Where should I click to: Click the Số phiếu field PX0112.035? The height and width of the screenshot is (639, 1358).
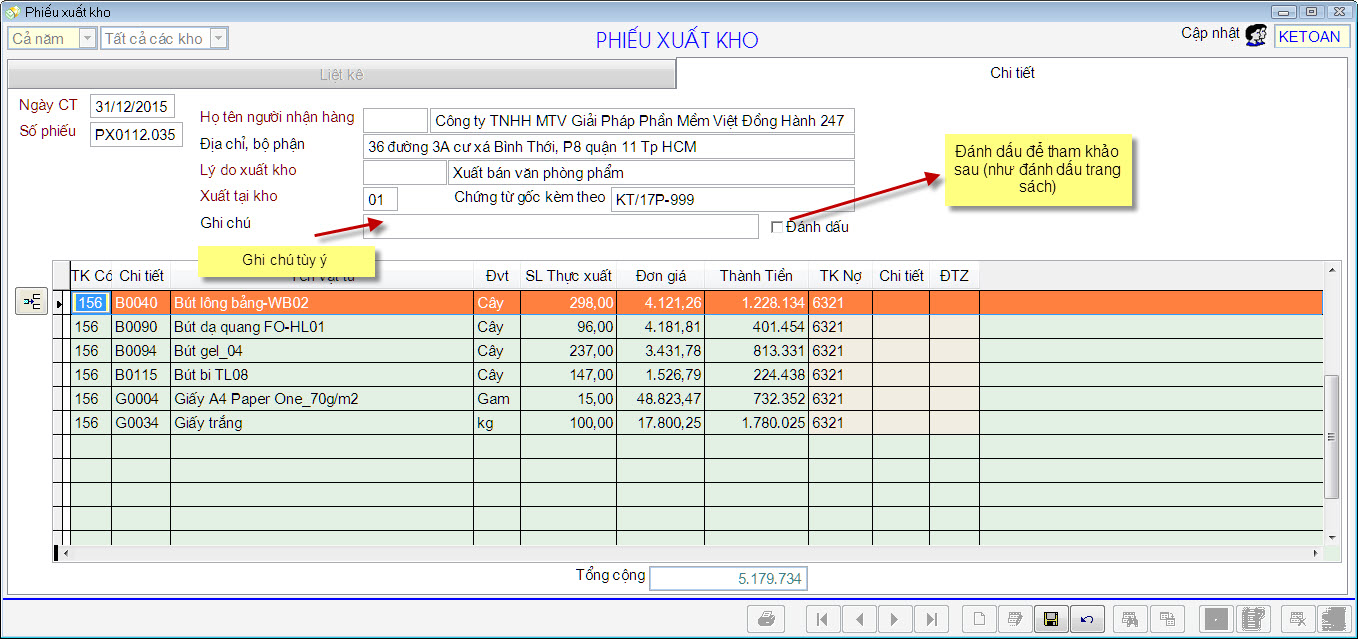[x=135, y=134]
